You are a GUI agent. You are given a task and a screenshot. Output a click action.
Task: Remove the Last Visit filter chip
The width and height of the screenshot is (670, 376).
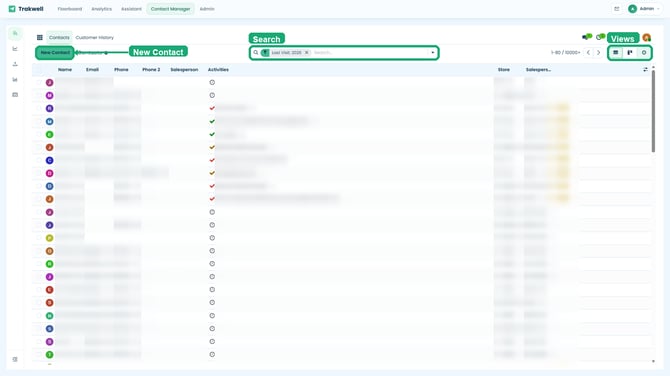(x=306, y=53)
